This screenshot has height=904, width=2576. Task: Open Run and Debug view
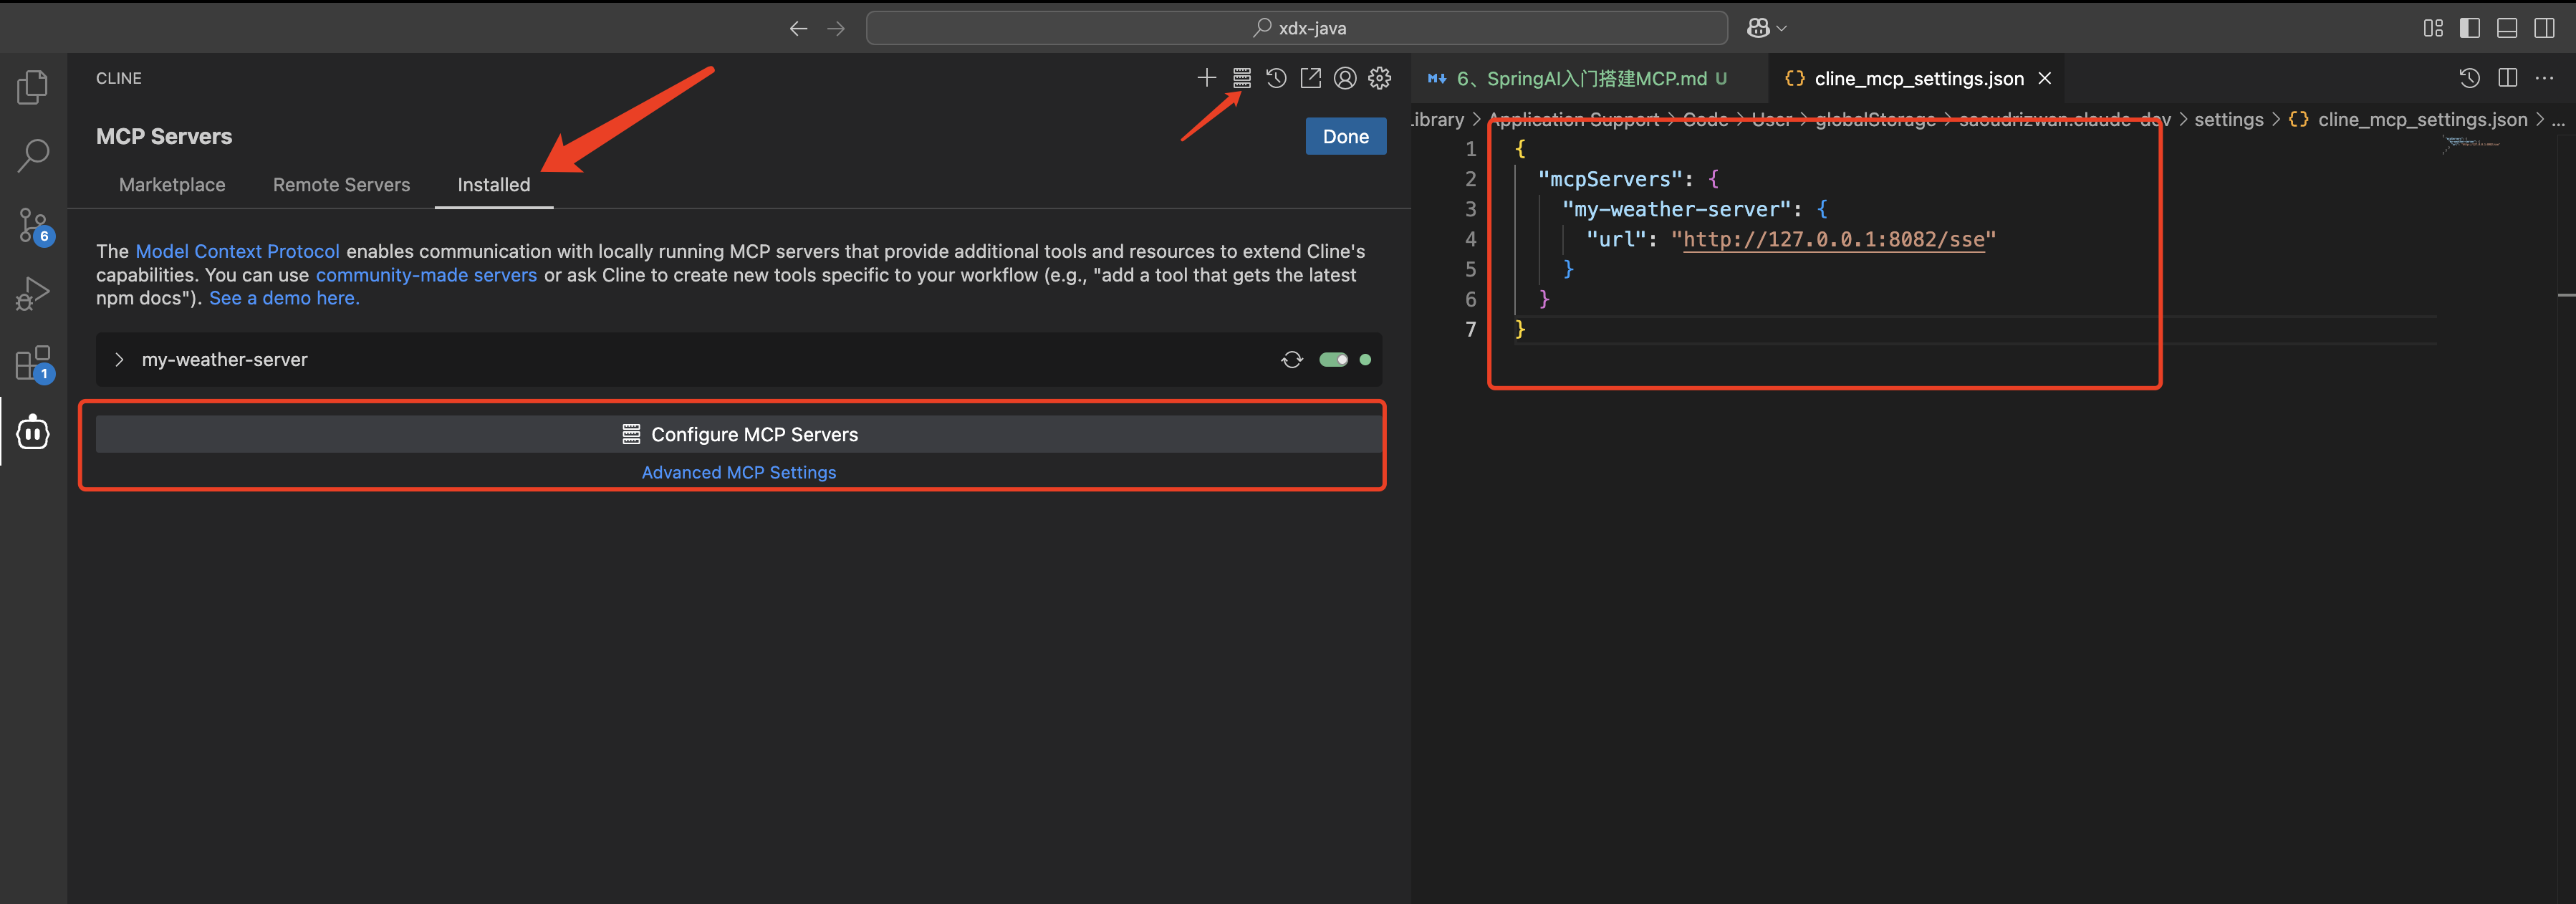pyautogui.click(x=33, y=294)
